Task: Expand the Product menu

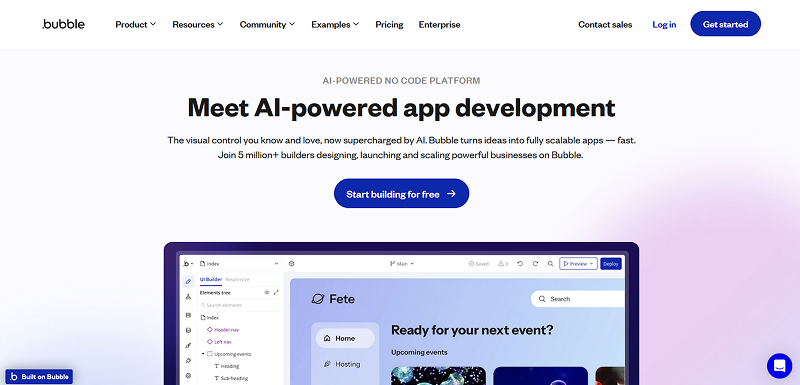Action: [x=136, y=24]
